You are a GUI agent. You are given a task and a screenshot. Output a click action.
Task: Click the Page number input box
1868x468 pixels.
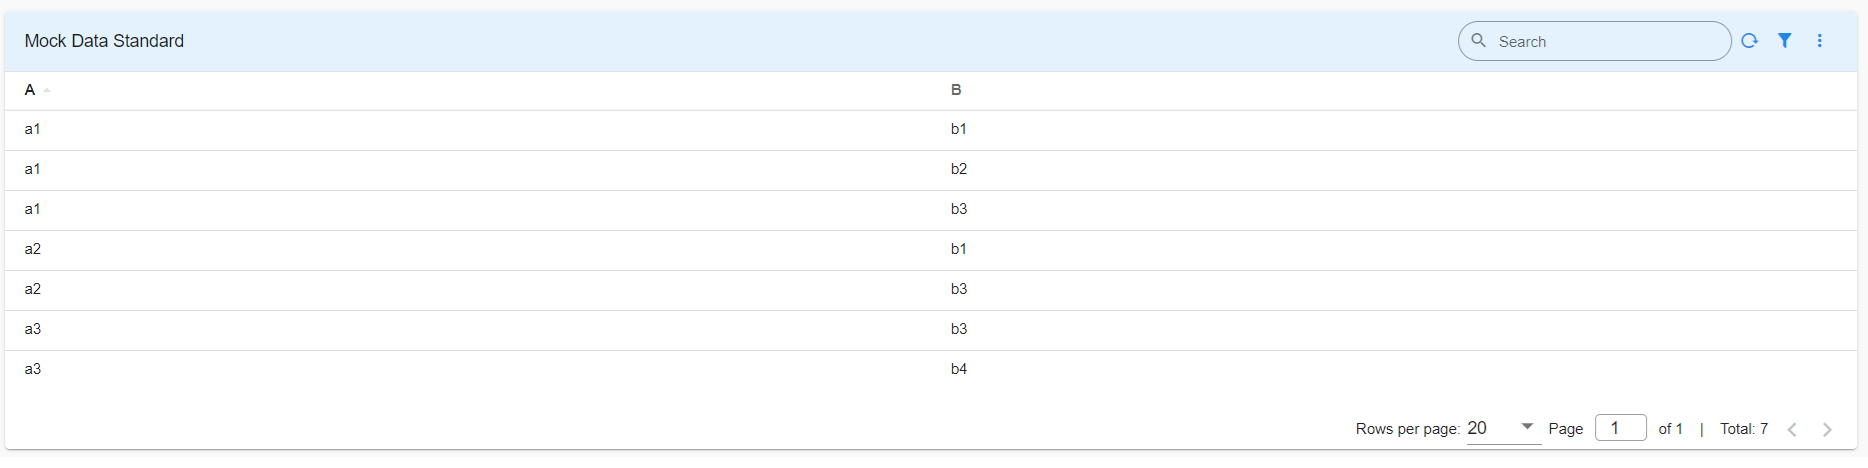tap(1620, 428)
